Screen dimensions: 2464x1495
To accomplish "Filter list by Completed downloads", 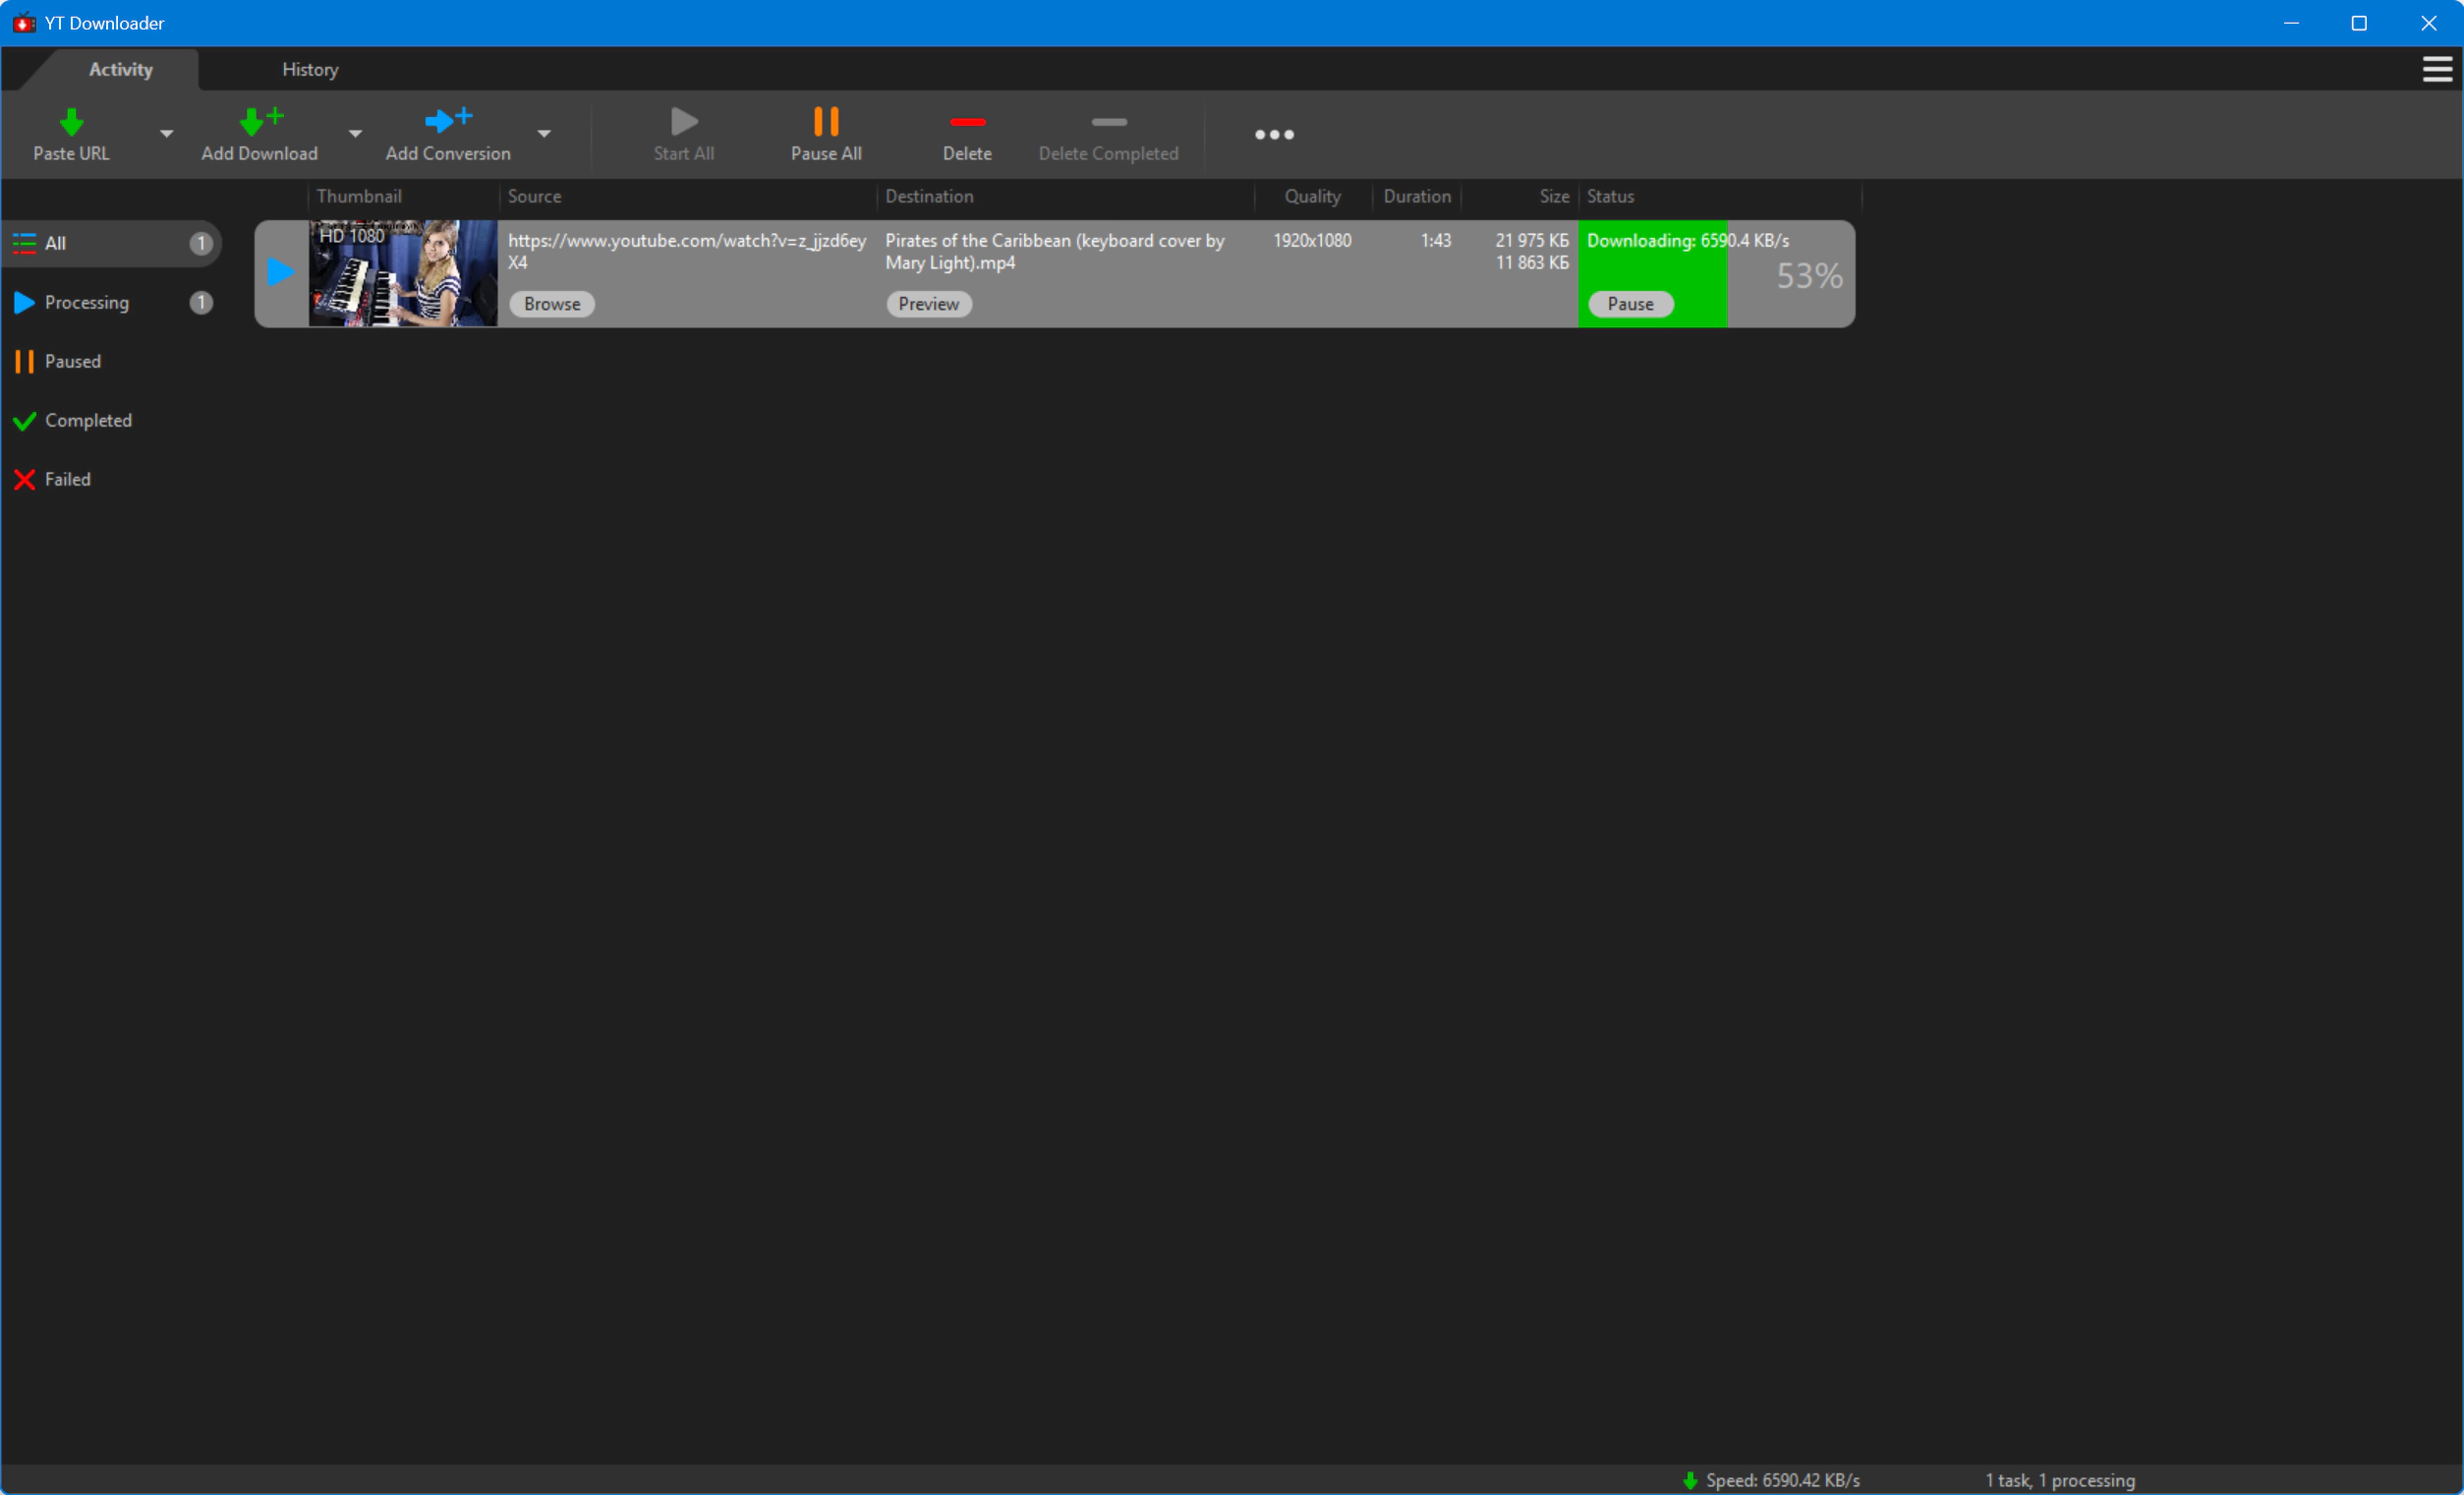I will pos(88,421).
